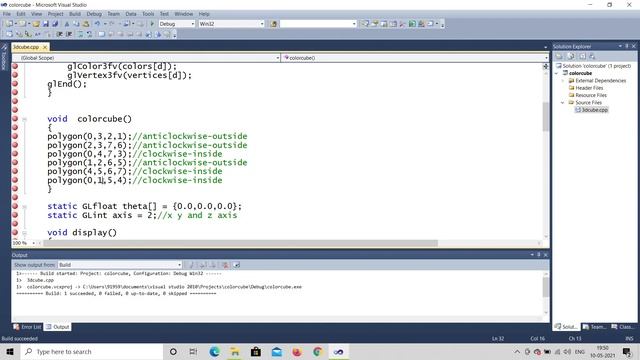The image size is (640, 360).
Task: Open Microsoft Edge from the taskbar
Action: pyautogui.click(x=214, y=351)
